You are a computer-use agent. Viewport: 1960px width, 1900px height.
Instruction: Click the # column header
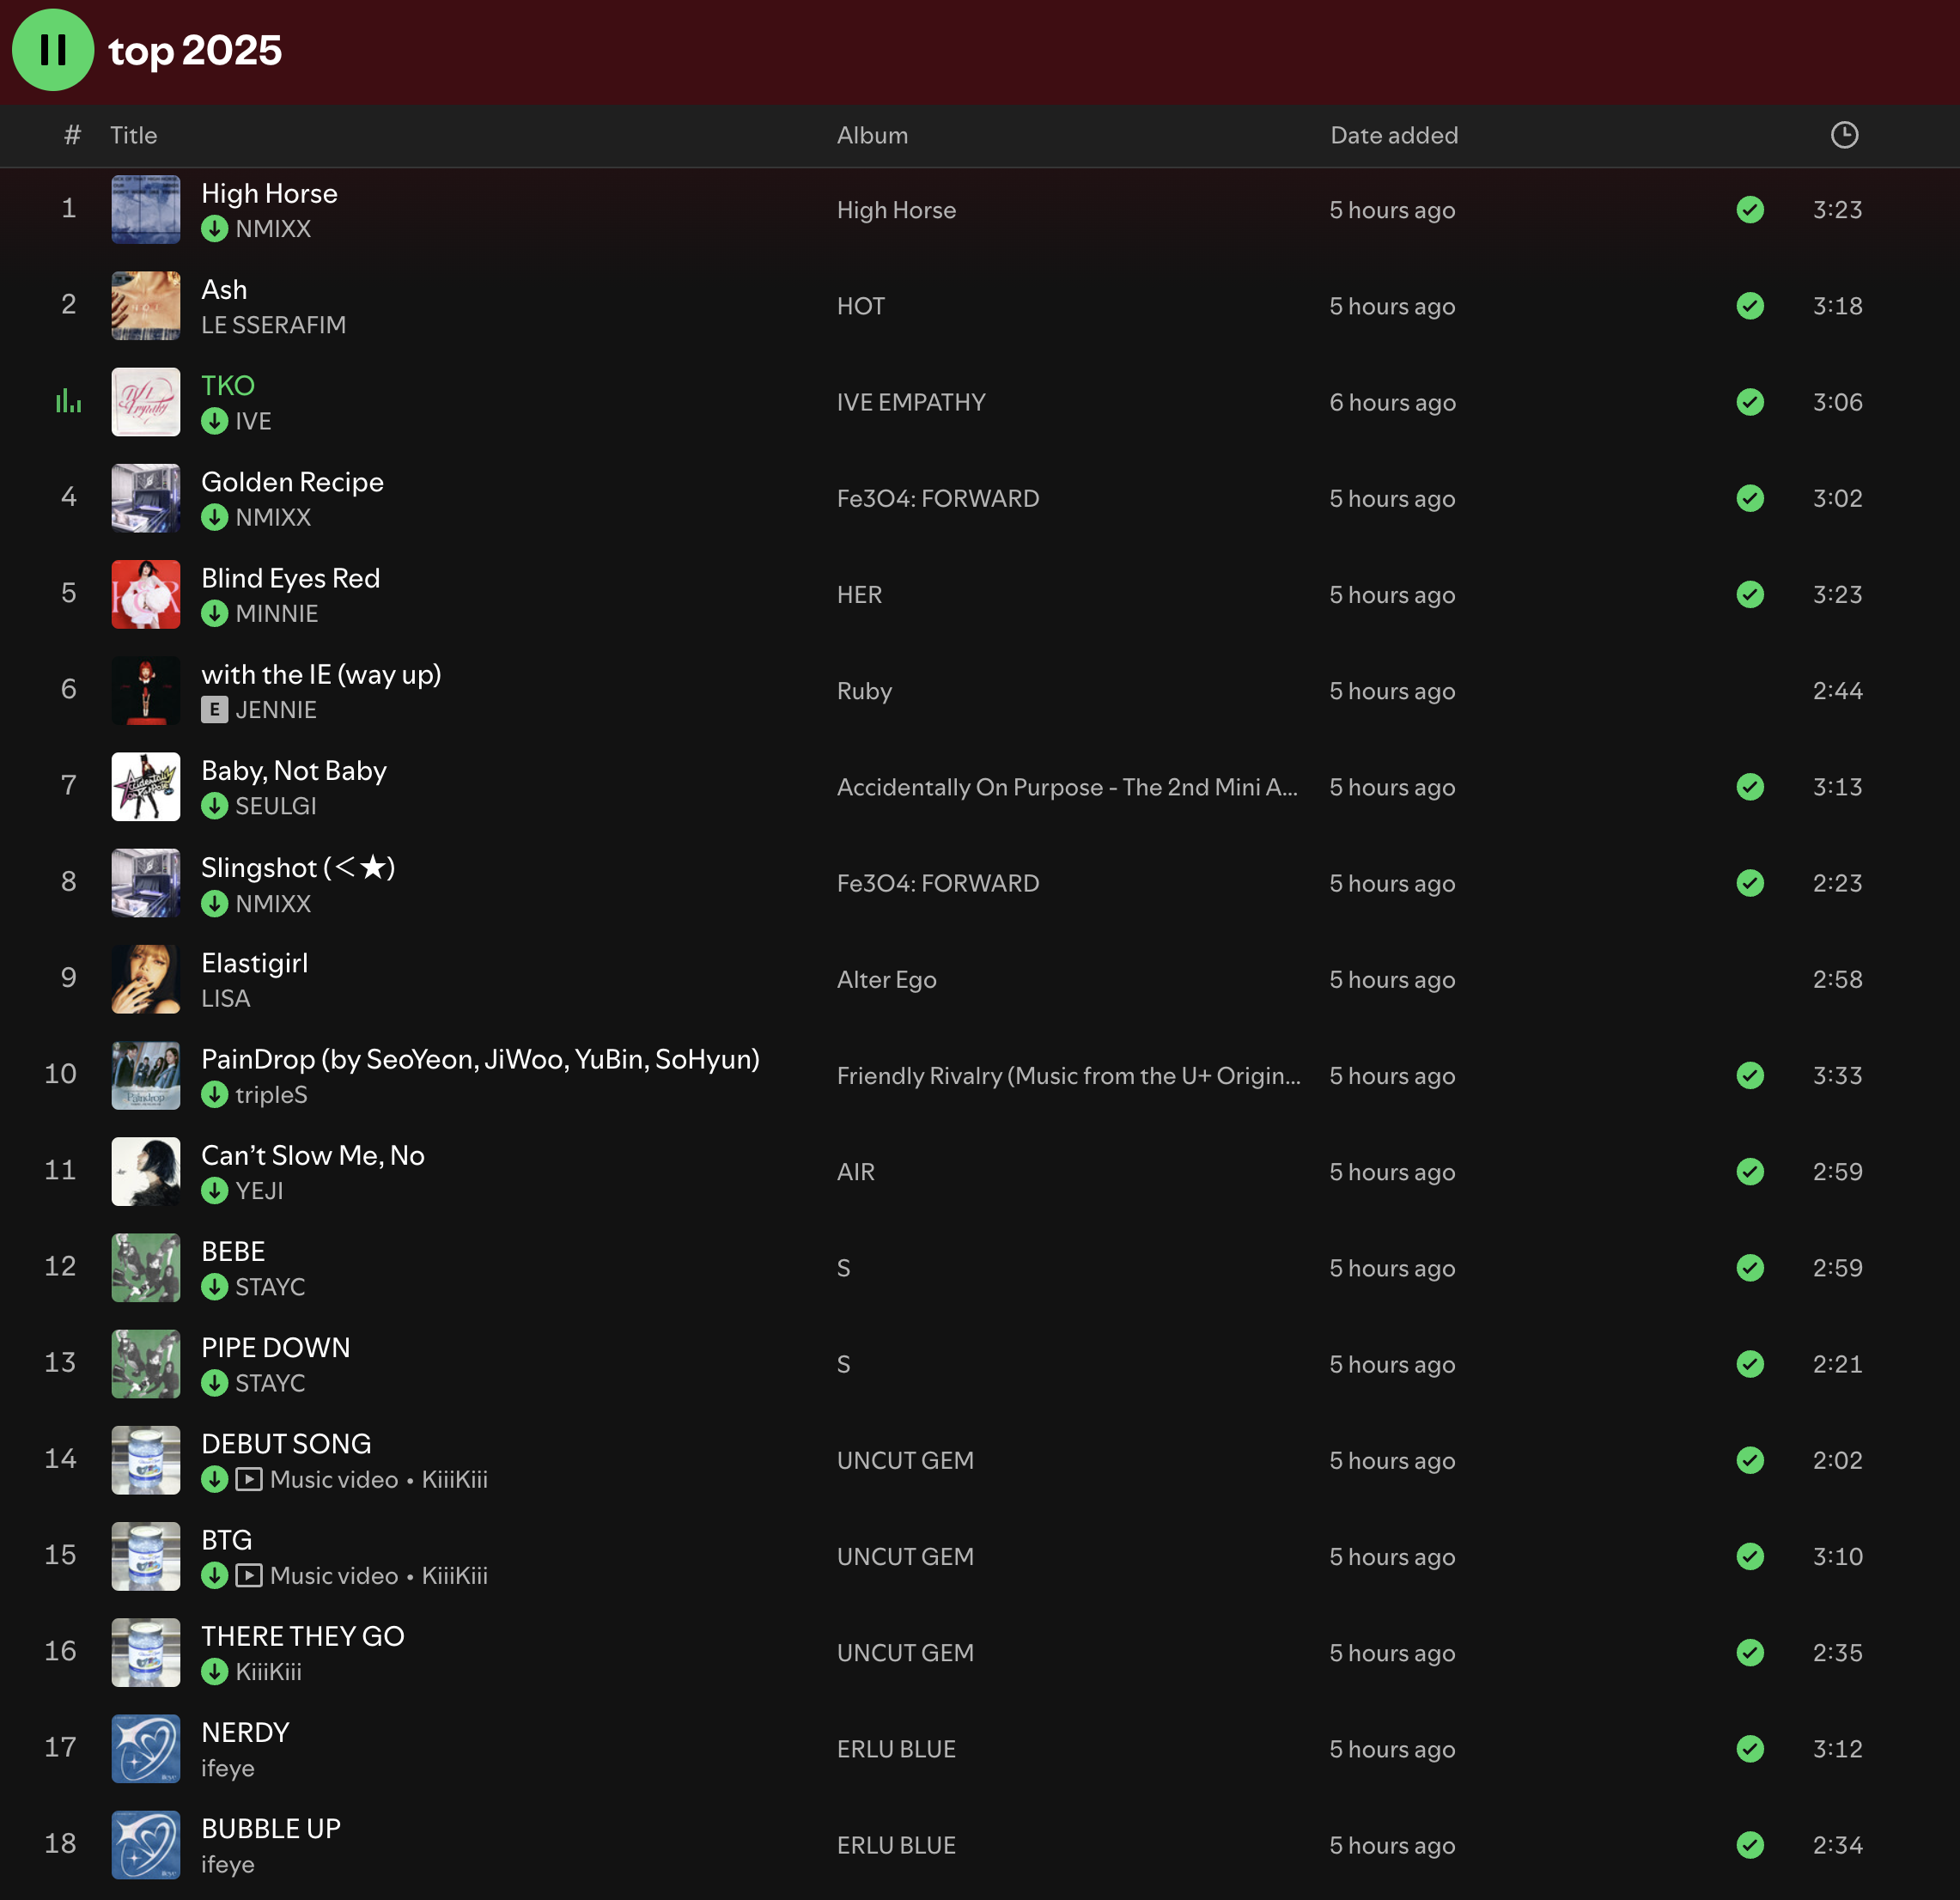point(72,135)
